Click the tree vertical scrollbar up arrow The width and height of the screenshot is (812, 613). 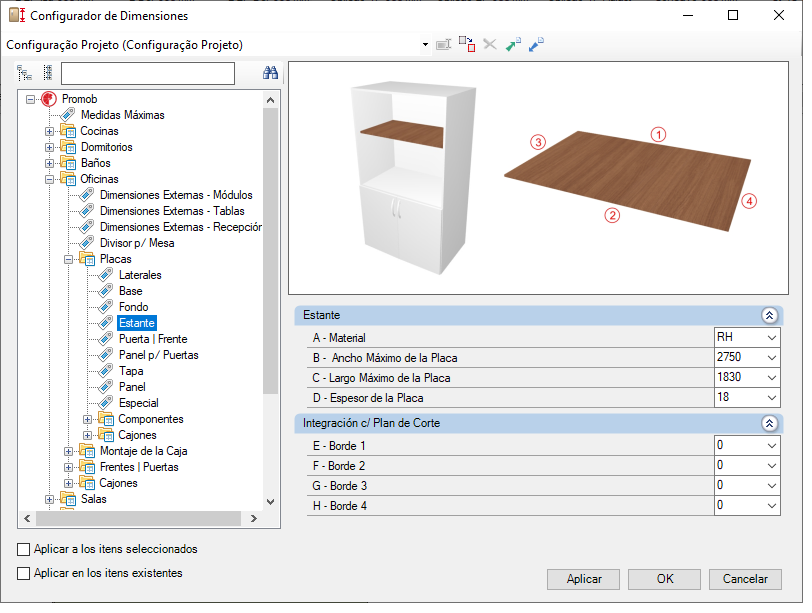[270, 100]
